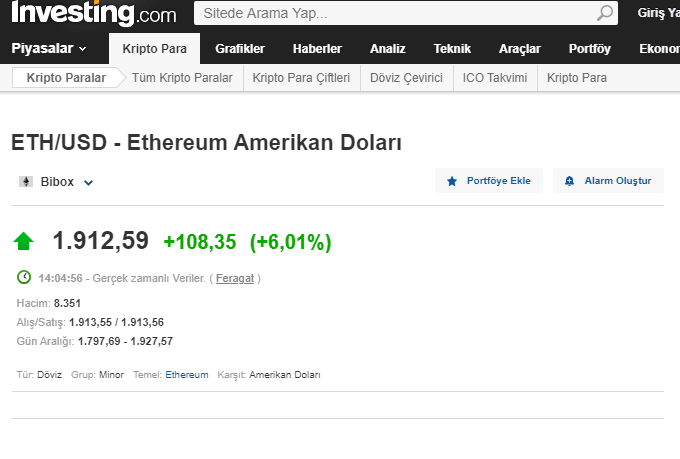The width and height of the screenshot is (680, 459).
Task: Click the Alarm Oluştur button
Action: [x=608, y=181]
